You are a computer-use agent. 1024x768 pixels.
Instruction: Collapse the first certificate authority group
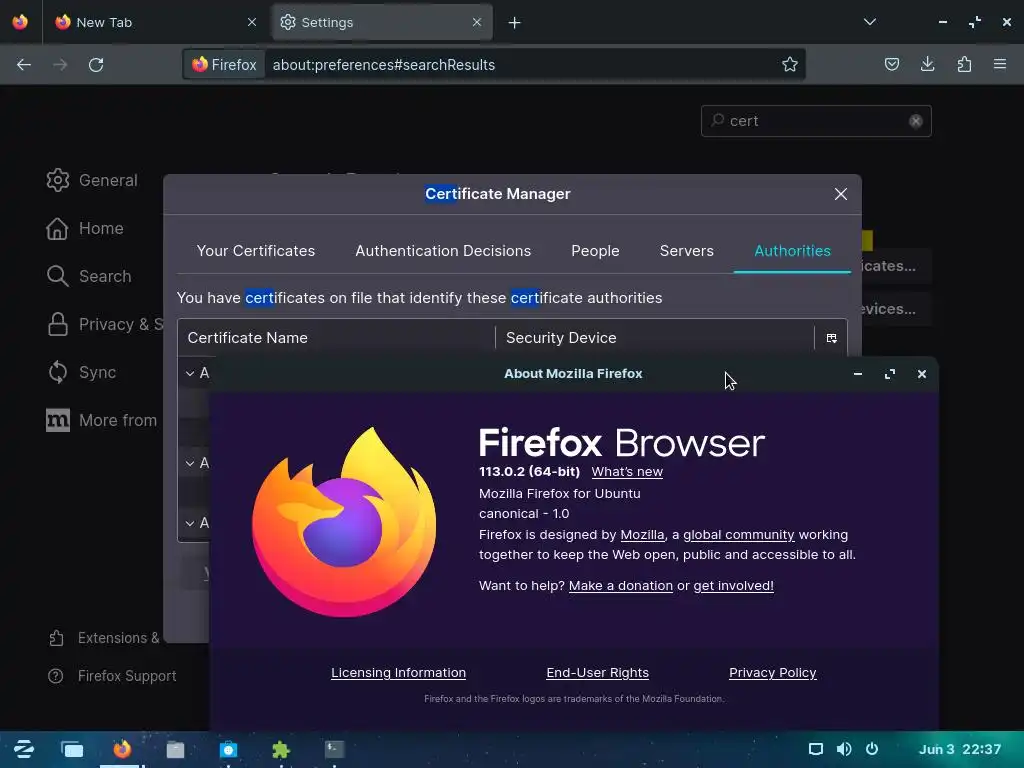(190, 373)
